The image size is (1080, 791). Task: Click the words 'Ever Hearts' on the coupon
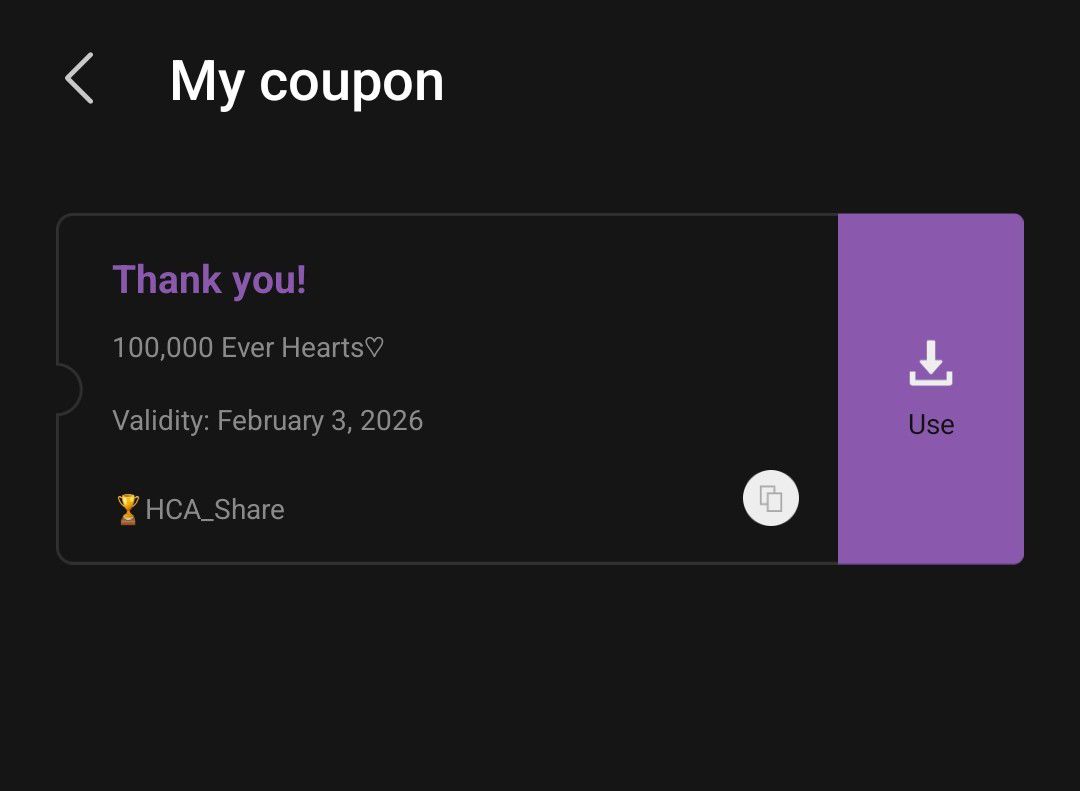[x=292, y=348]
